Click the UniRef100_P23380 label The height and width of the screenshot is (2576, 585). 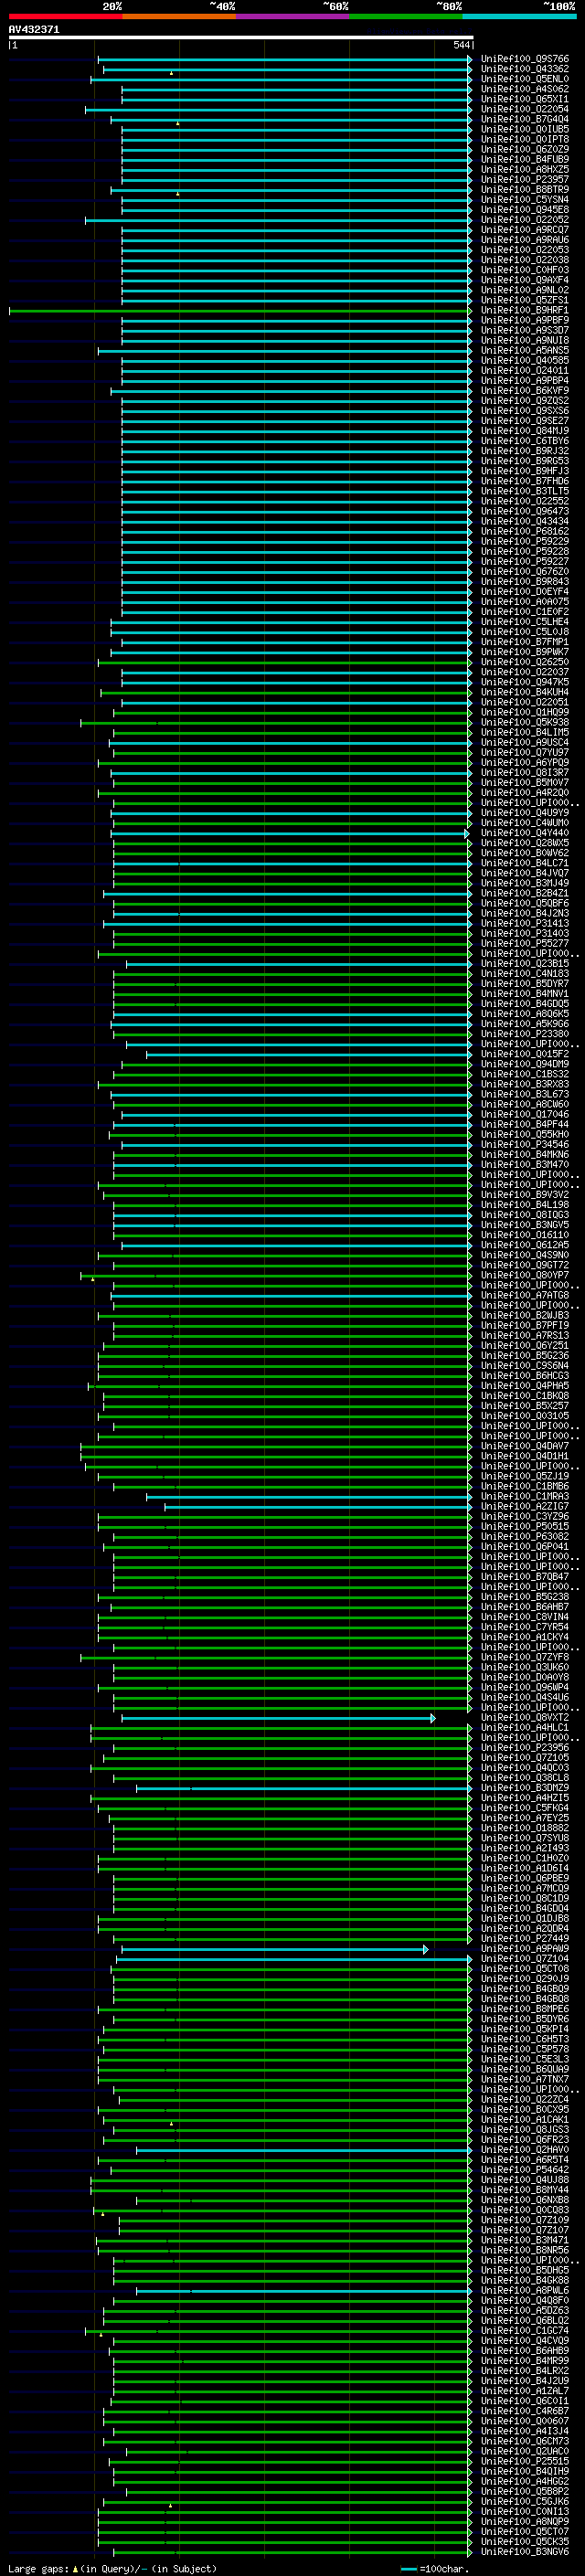pyautogui.click(x=525, y=1034)
